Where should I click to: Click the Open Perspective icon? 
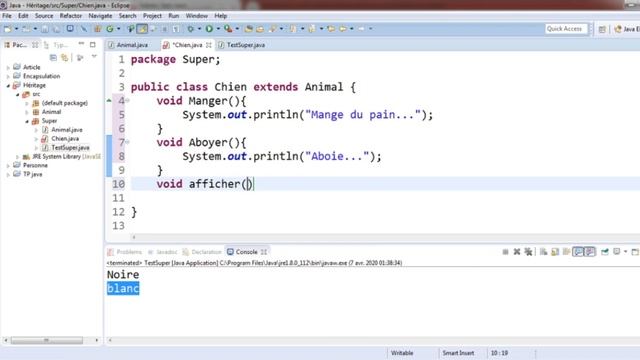pos(602,29)
